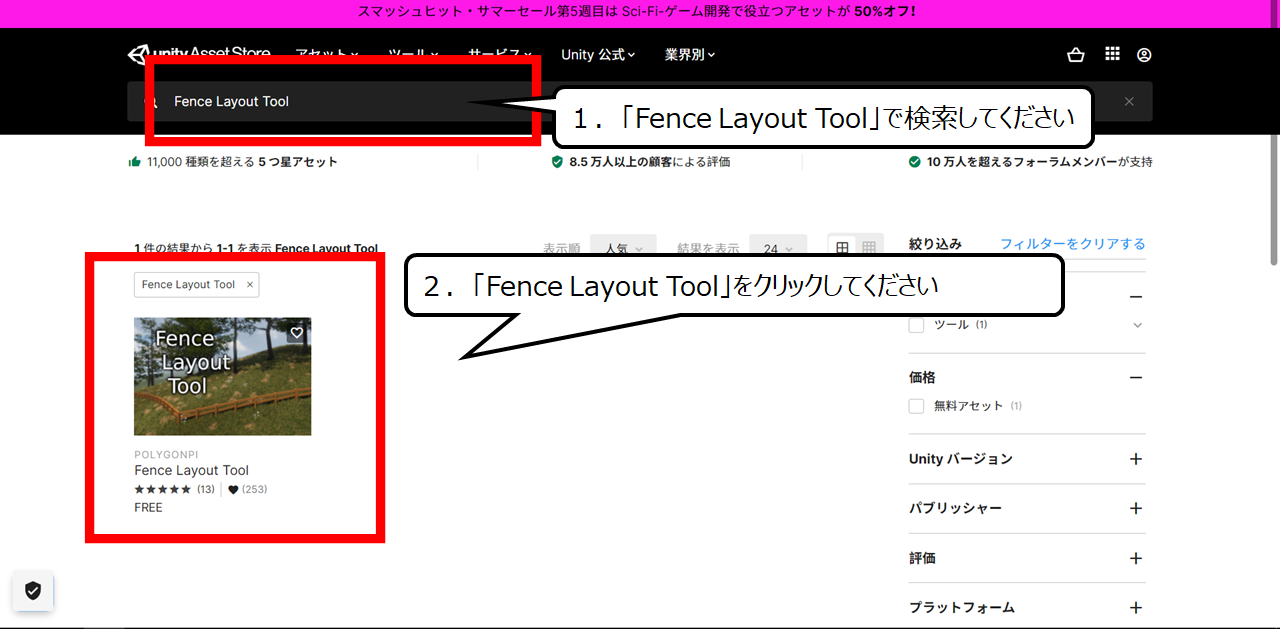1280x629 pixels.
Task: Check the 無料アセット price checkbox
Action: point(916,406)
